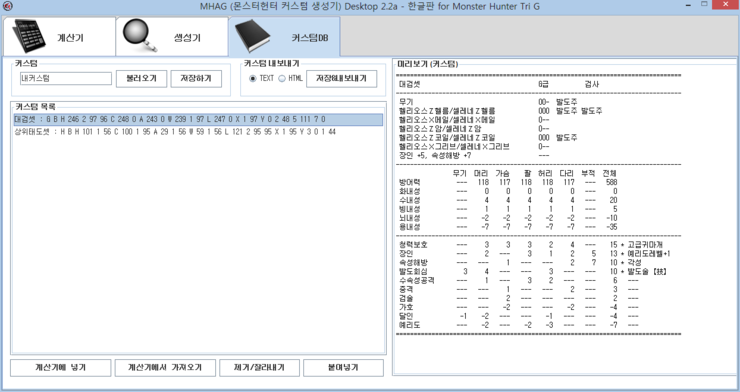Click the 붙여넣기 paste button
Image resolution: width=740 pixels, height=392 pixels.
coord(343,367)
